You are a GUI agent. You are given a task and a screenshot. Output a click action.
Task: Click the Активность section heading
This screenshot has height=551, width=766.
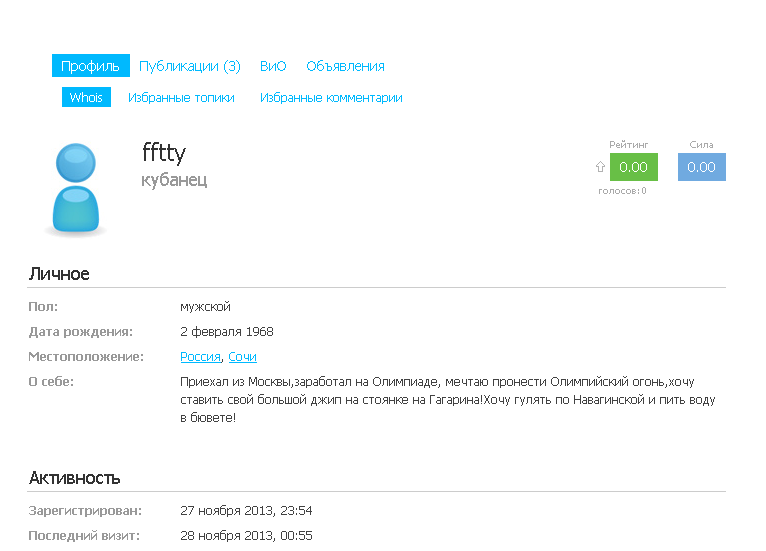(74, 478)
